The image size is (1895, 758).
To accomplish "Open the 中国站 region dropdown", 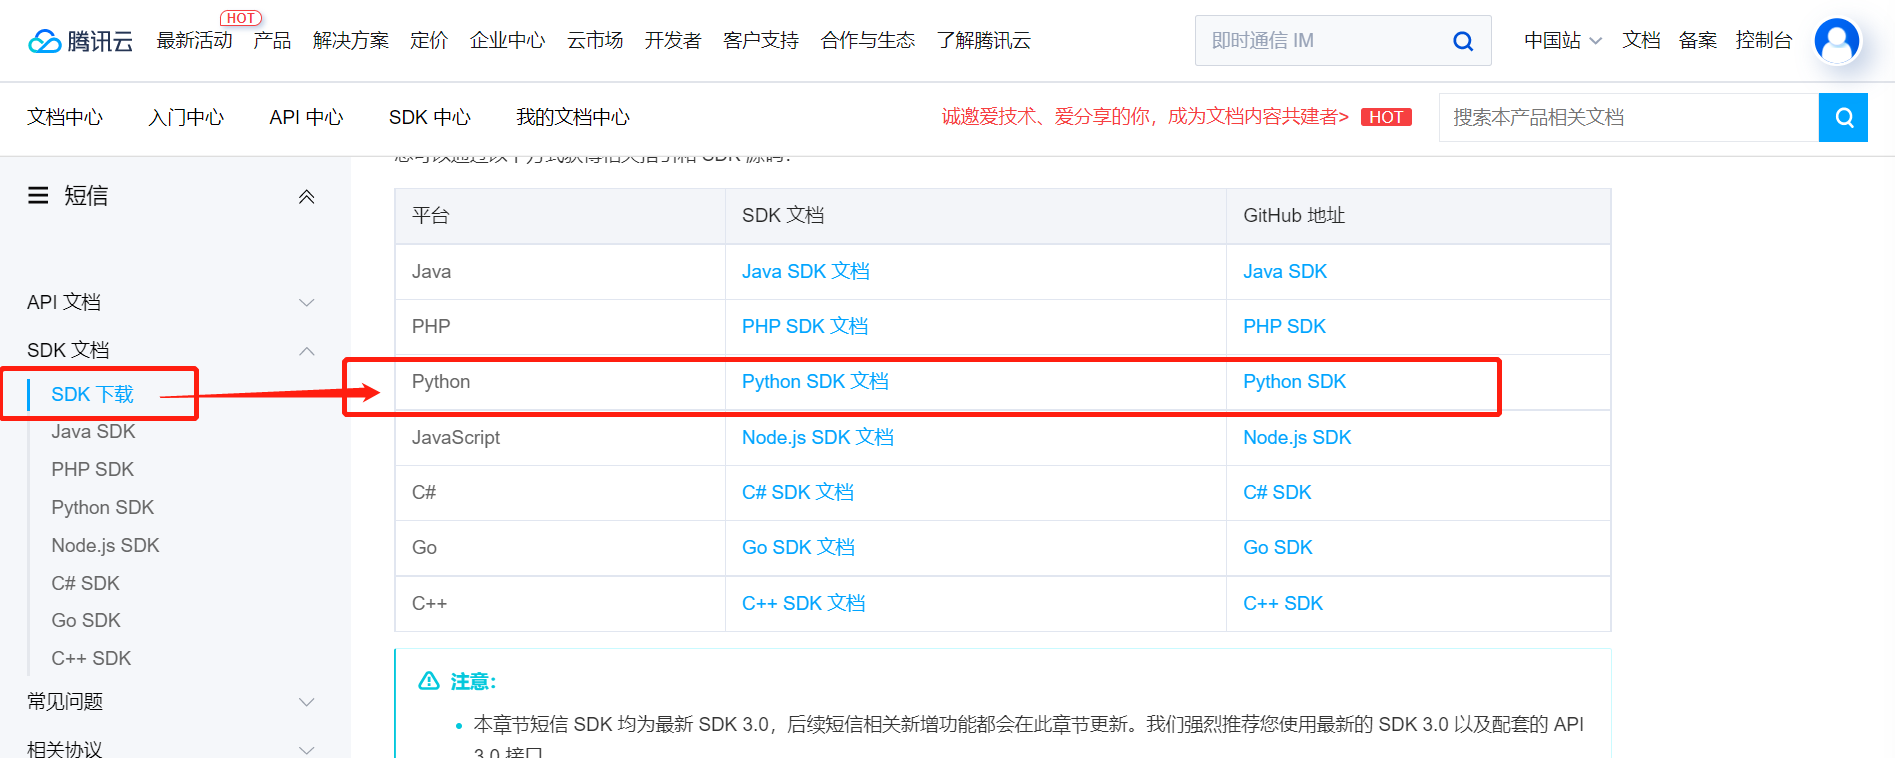I will click(1563, 40).
